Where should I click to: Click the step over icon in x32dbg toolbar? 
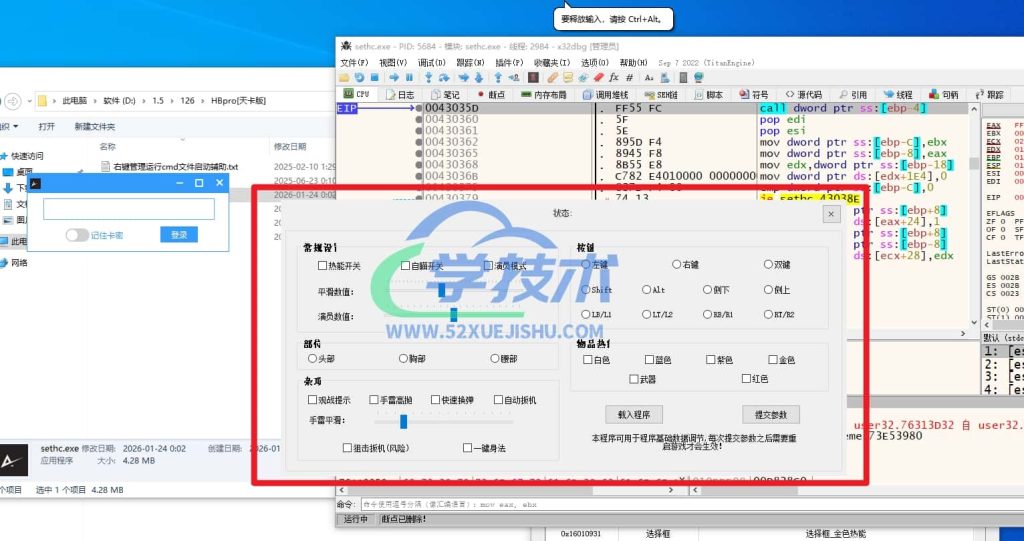click(x=444, y=77)
